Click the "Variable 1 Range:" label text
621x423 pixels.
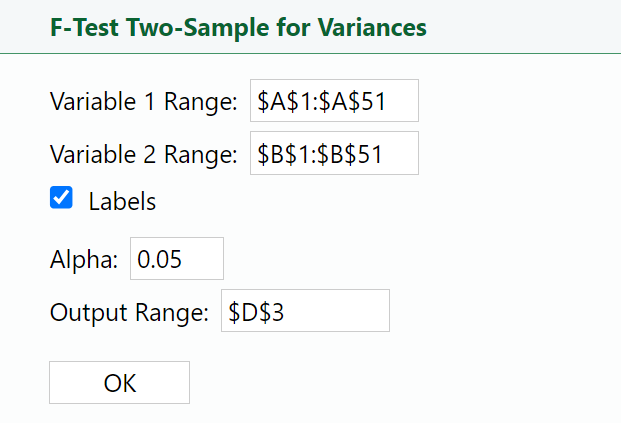144,102
